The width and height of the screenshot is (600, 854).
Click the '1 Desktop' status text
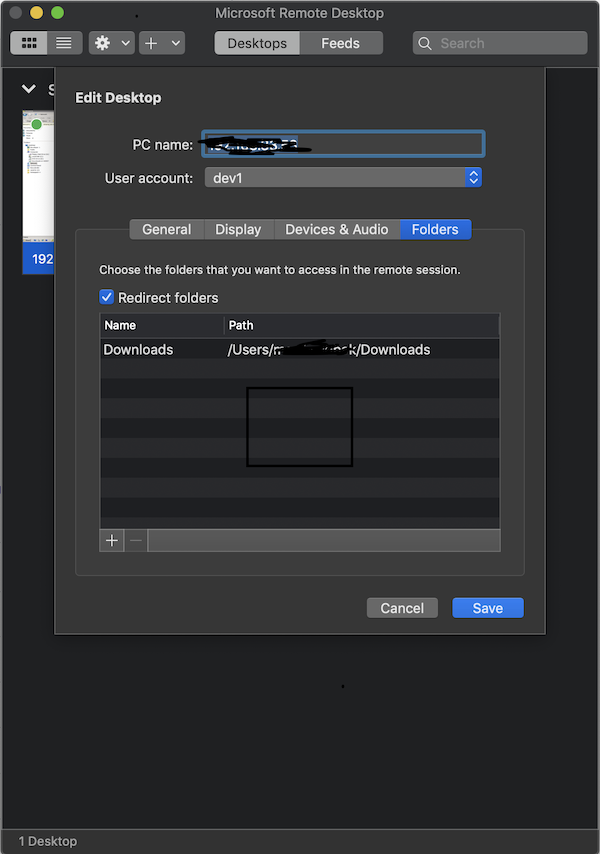(x=48, y=841)
